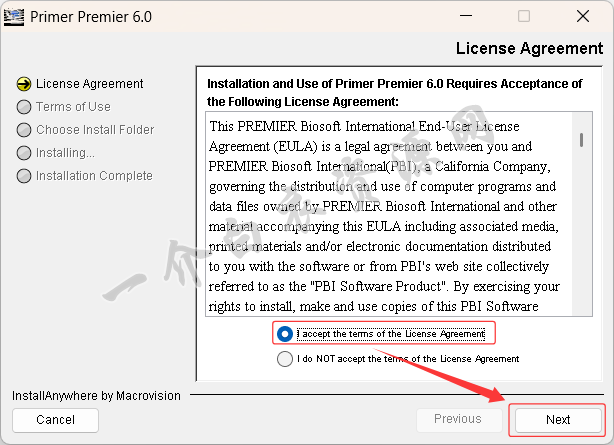This screenshot has width=614, height=445.
Task: Select 'I accept the terms' radio button
Action: [286, 333]
